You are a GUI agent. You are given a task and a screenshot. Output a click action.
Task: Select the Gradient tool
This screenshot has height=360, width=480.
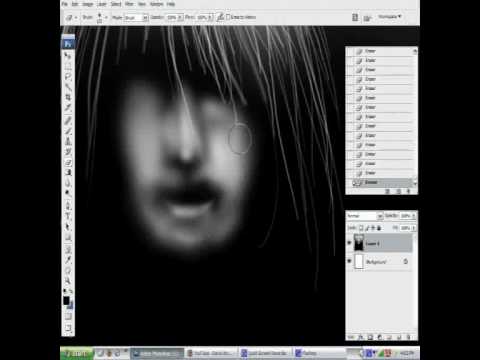[x=68, y=173]
